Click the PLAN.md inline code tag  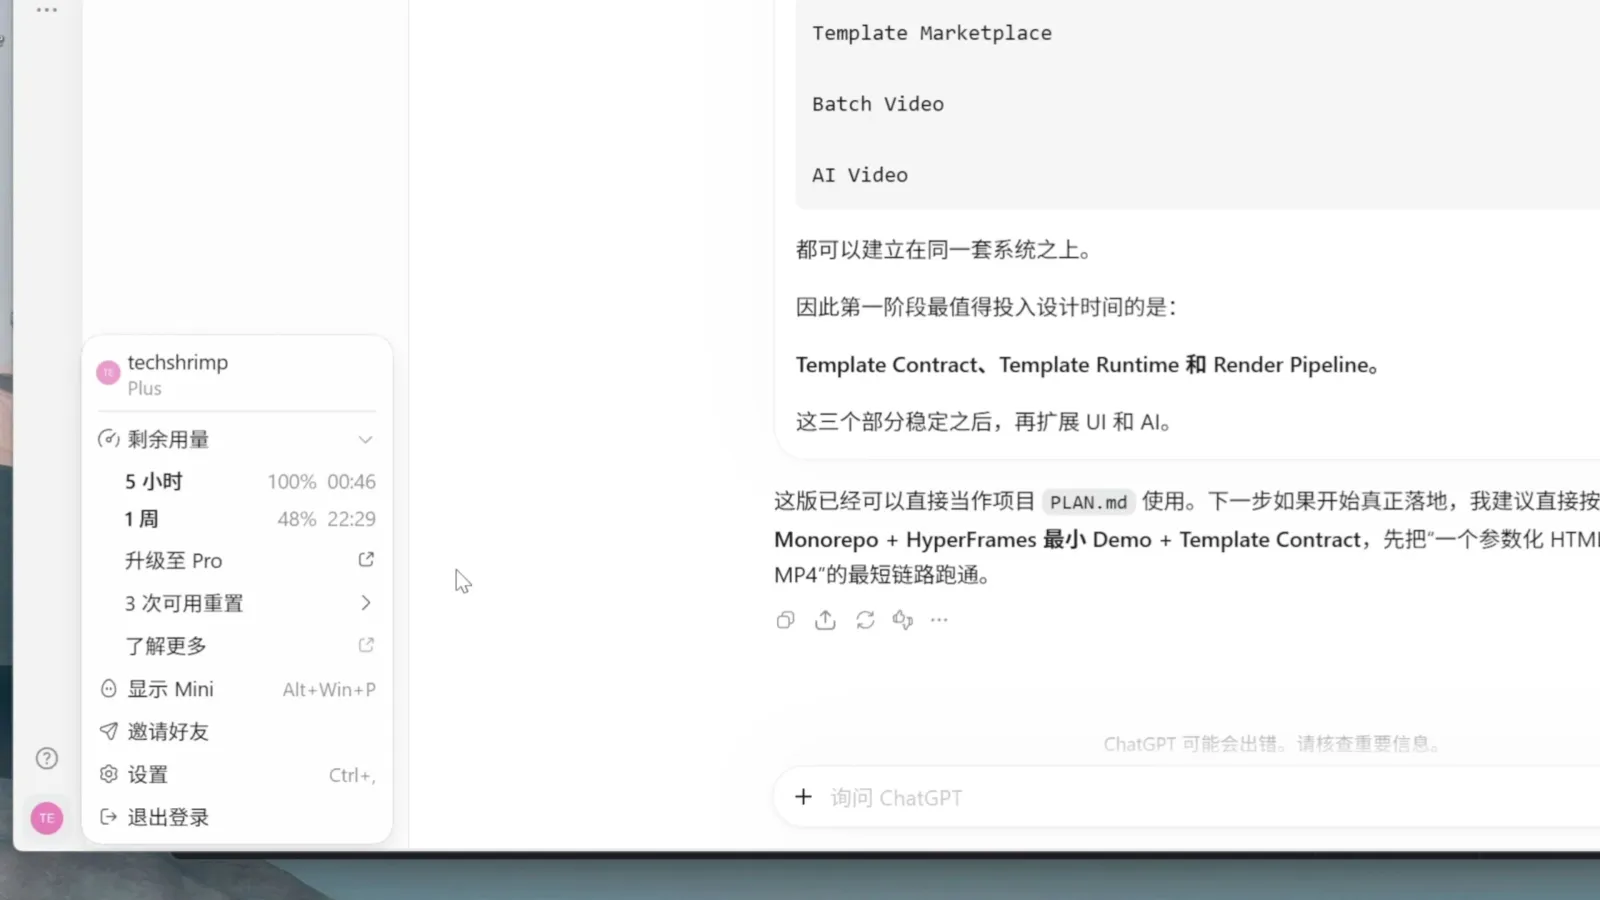(x=1088, y=502)
